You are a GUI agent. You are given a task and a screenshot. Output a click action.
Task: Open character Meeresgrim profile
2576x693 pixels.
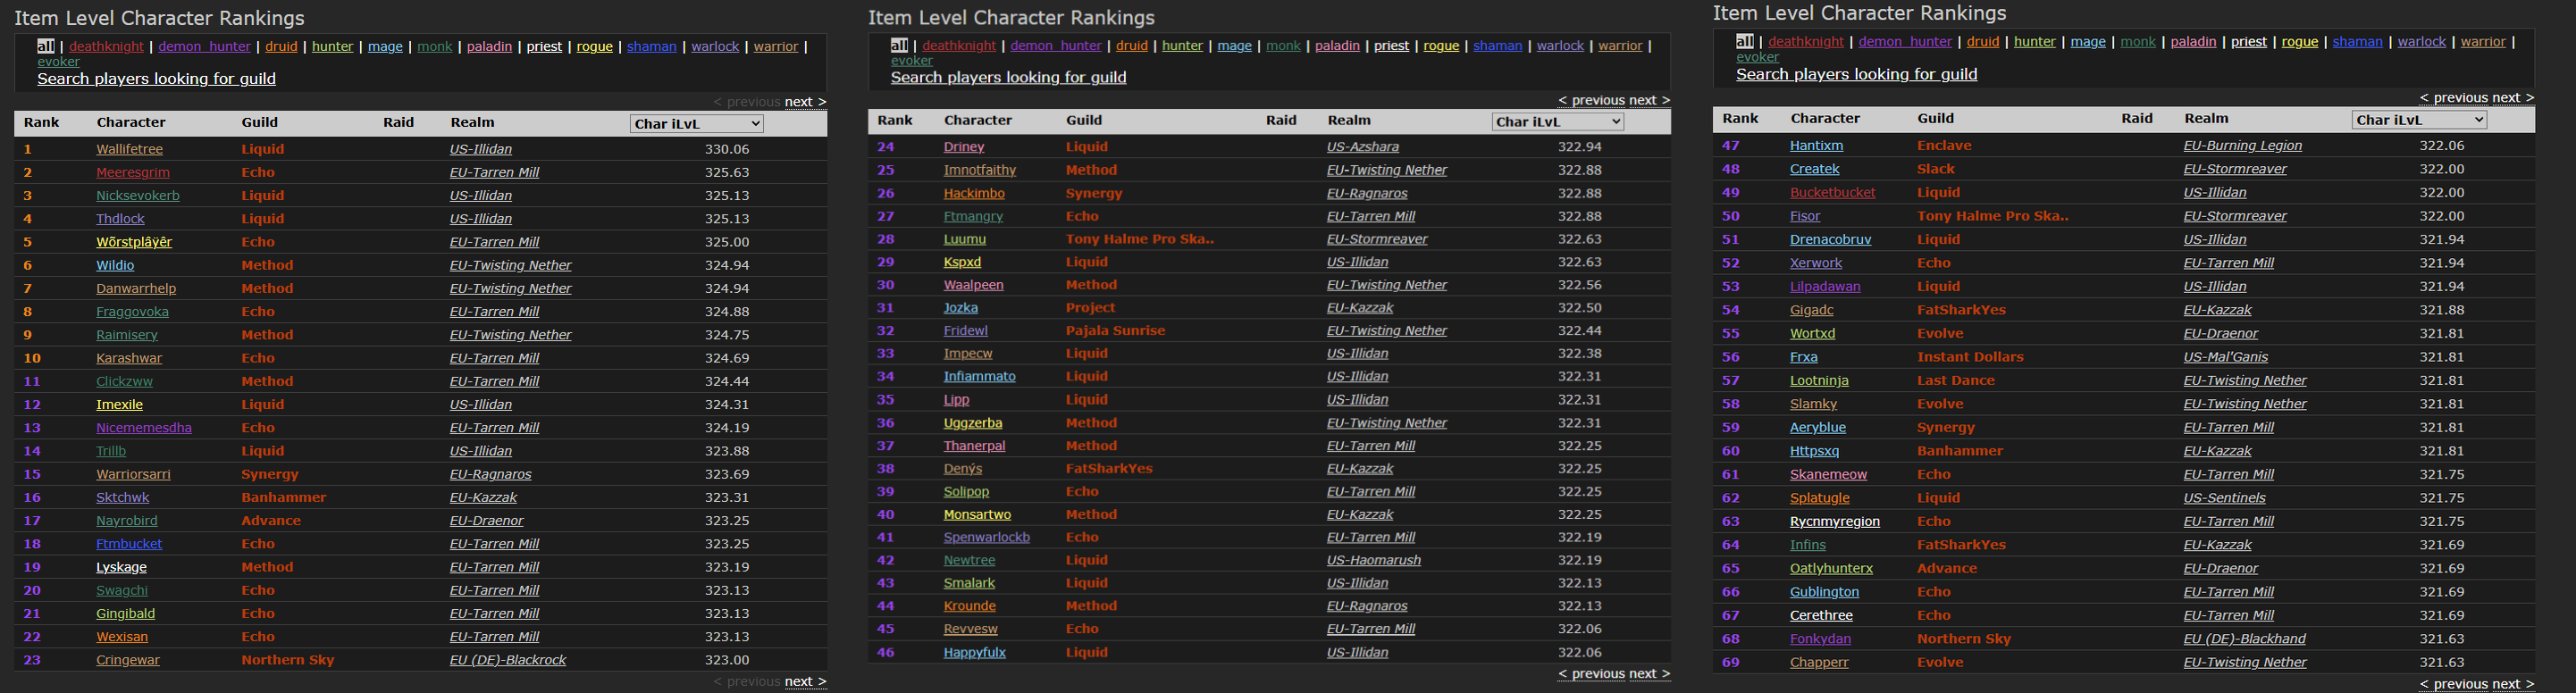133,172
